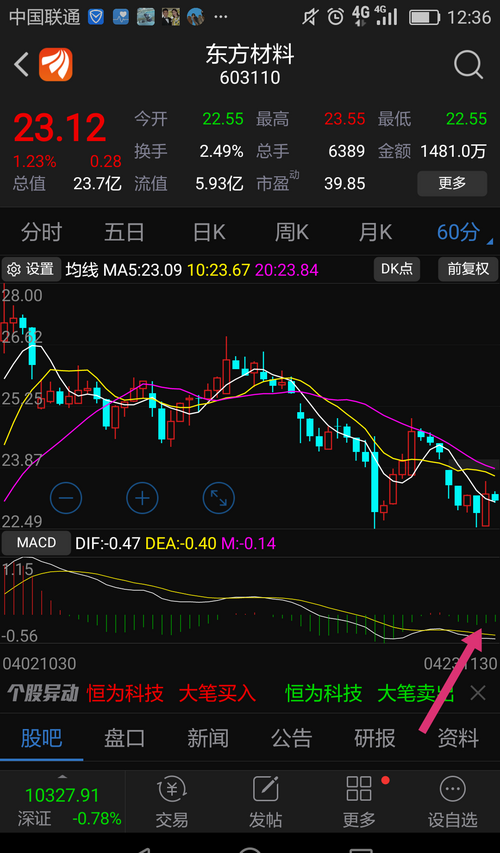The image size is (500, 853).
Task: Open the 研报 research reports tab
Action: tap(375, 739)
